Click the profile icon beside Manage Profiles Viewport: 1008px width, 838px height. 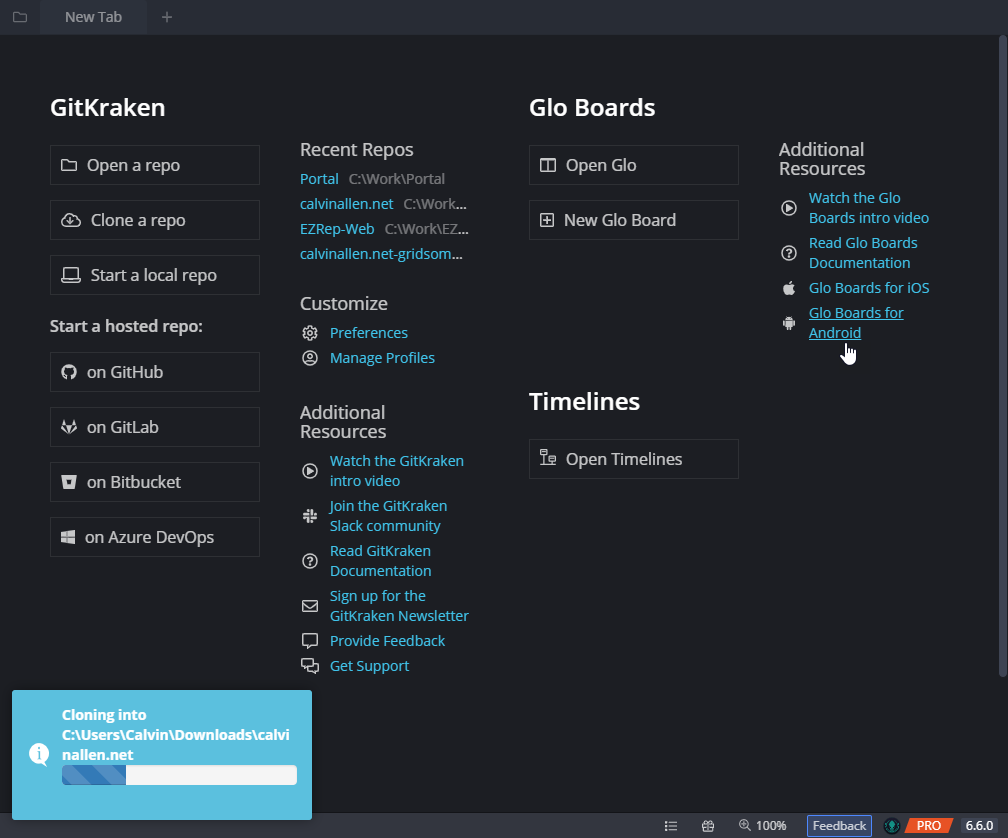(x=310, y=358)
